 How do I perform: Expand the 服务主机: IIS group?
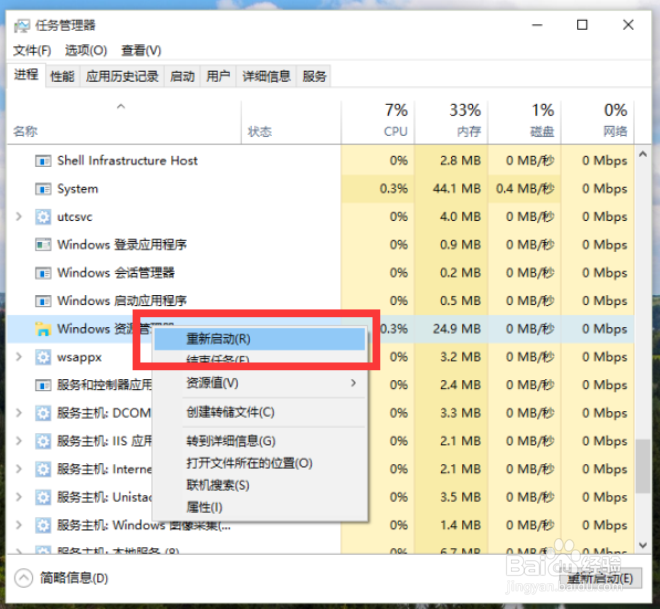19,441
